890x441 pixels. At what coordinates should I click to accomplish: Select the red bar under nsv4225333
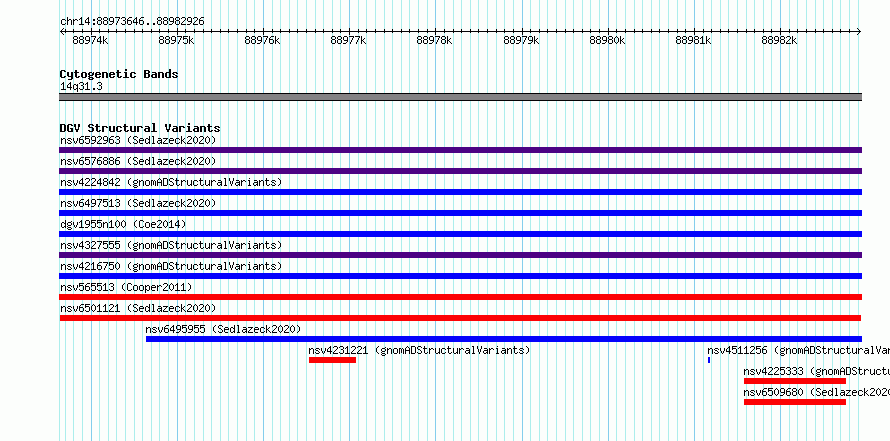click(x=795, y=381)
